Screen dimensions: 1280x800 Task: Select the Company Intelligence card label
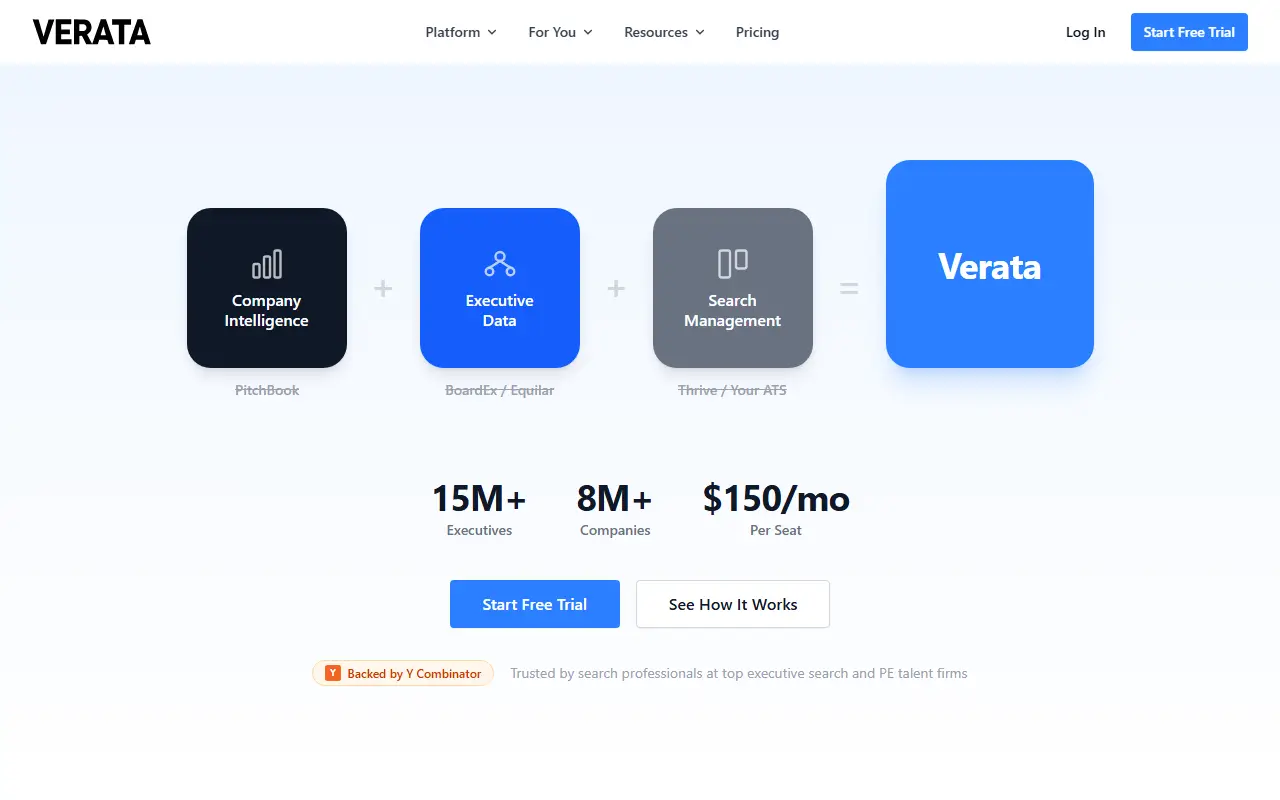tap(267, 311)
